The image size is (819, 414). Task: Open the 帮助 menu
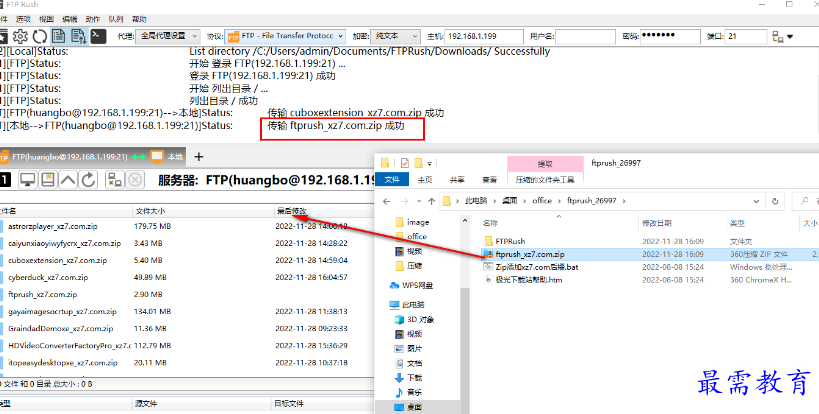coord(139,19)
